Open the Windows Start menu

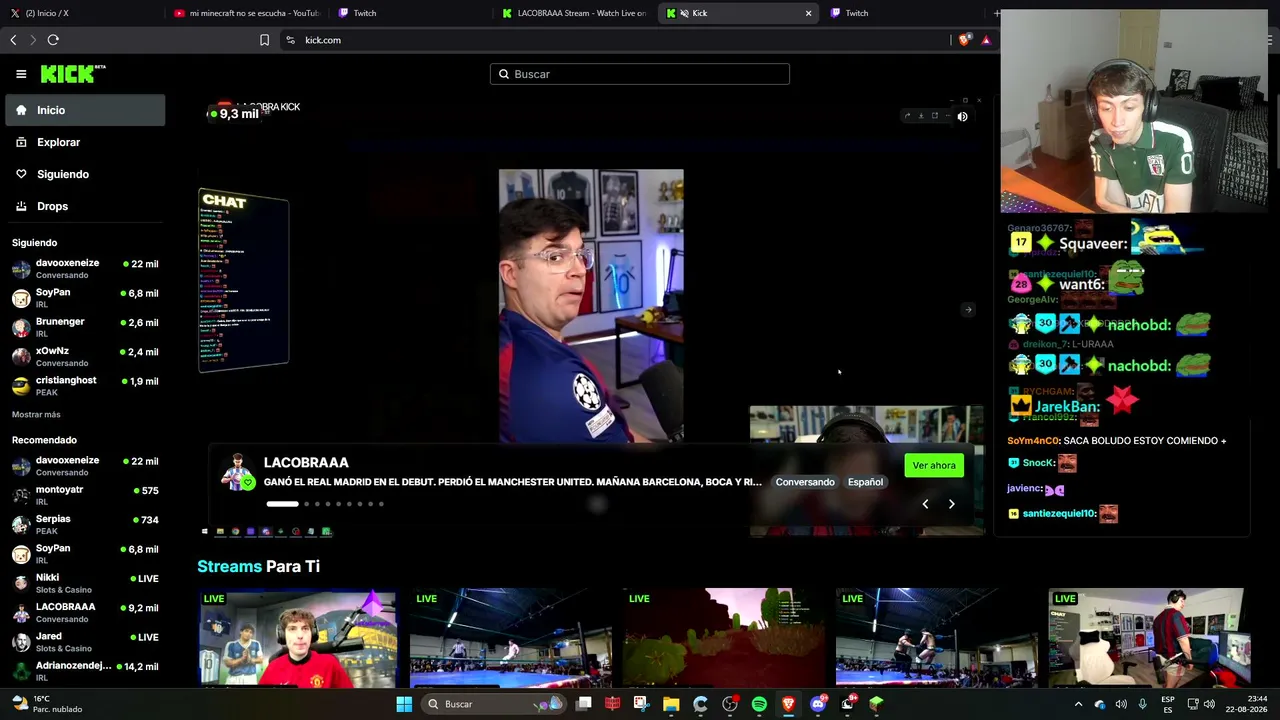click(404, 704)
